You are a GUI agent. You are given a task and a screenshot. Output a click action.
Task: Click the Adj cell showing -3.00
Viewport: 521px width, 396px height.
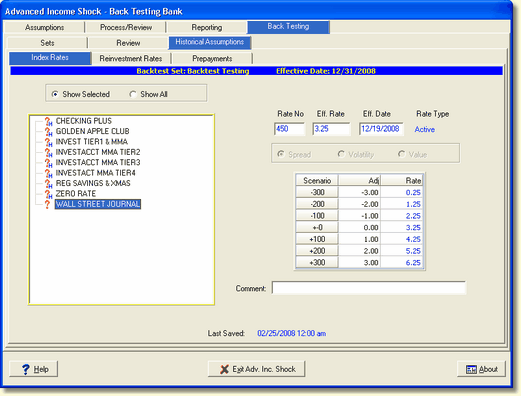[359, 192]
